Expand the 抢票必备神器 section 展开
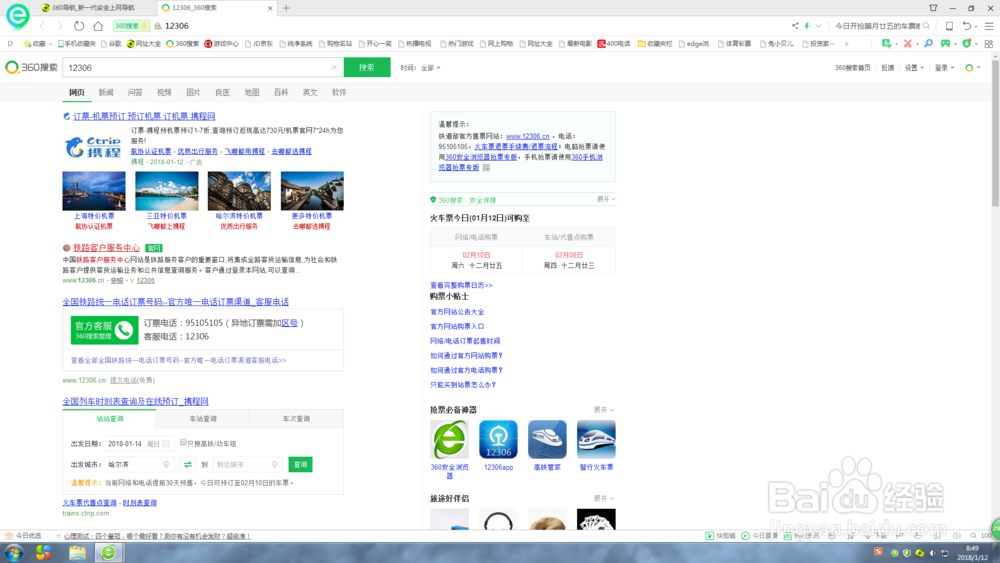 pos(605,410)
